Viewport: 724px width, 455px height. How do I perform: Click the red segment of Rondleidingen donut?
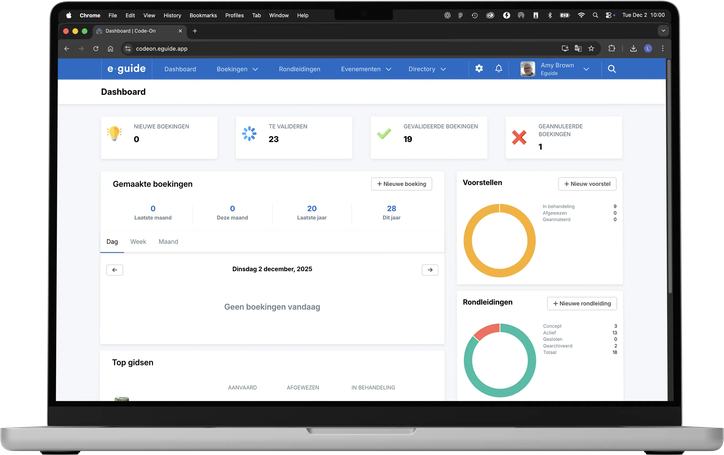(x=486, y=331)
